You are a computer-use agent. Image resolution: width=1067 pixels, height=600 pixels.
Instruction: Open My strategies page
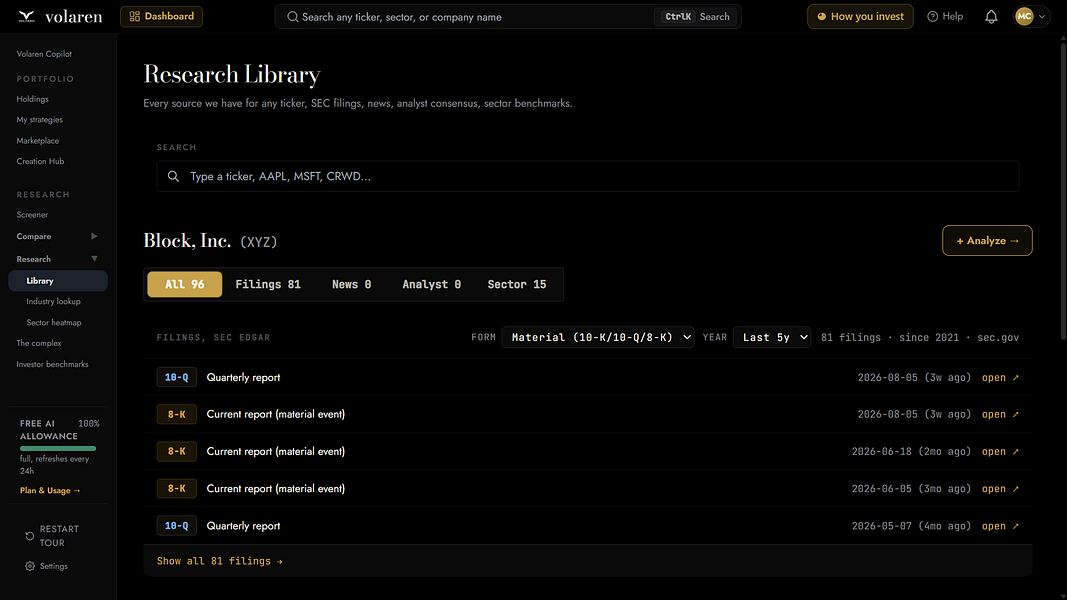coord(39,120)
